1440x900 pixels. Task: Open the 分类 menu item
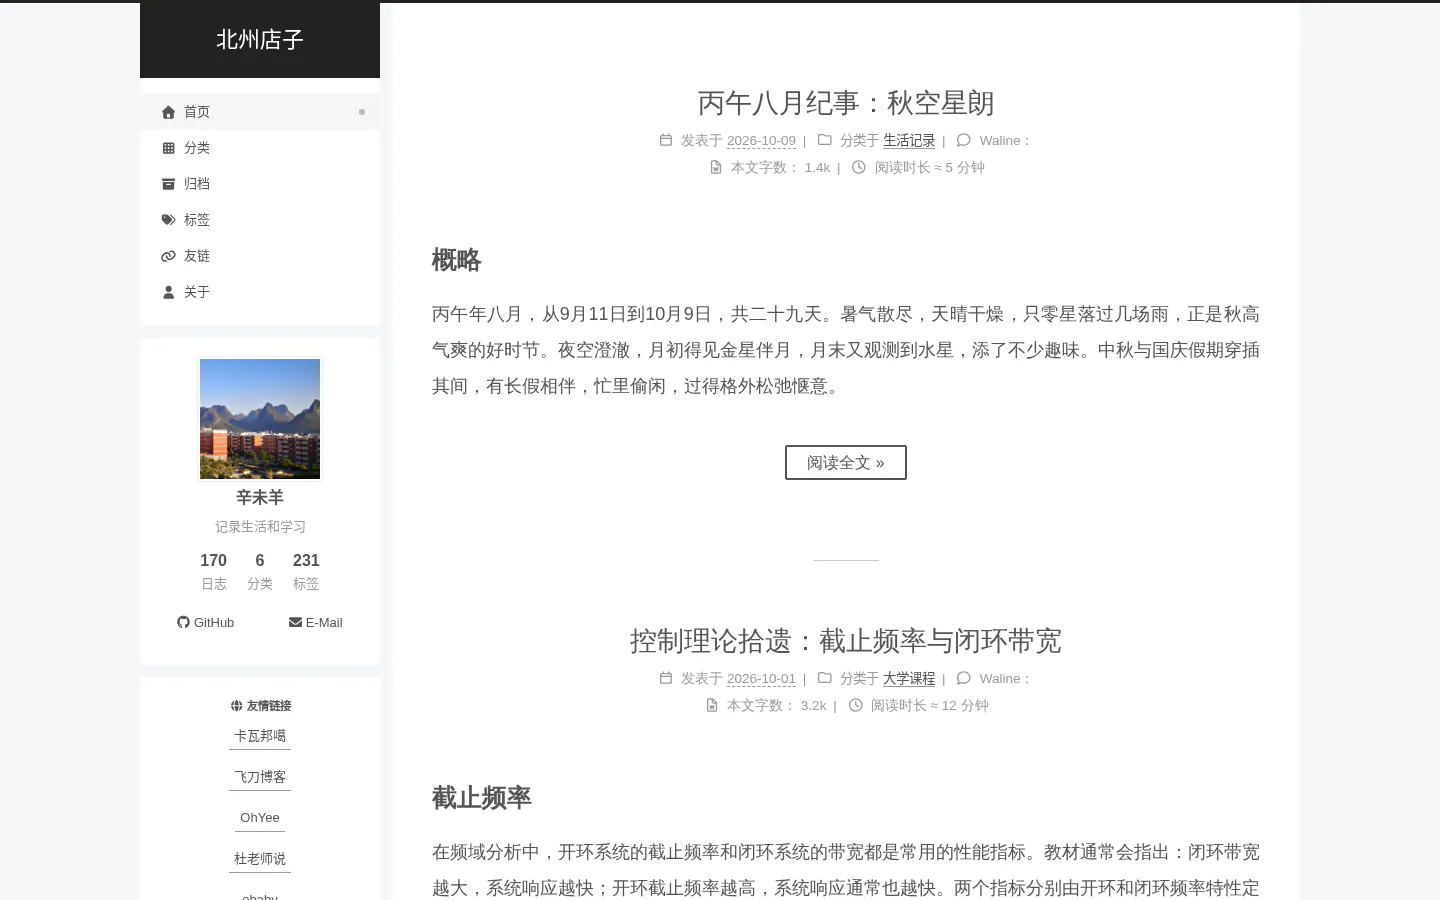point(260,148)
